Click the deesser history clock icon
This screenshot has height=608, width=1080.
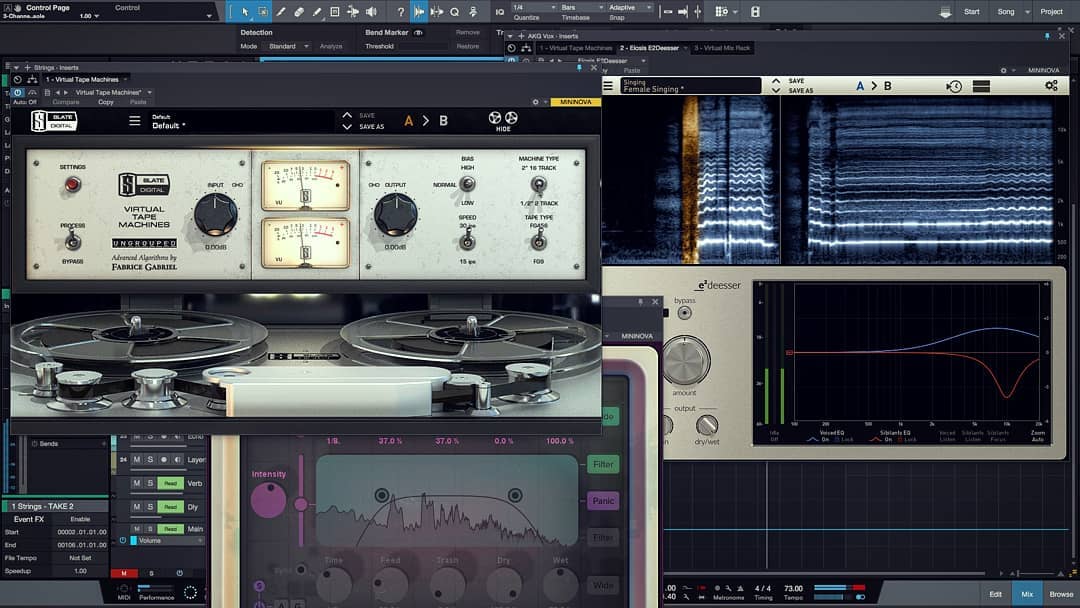(954, 86)
